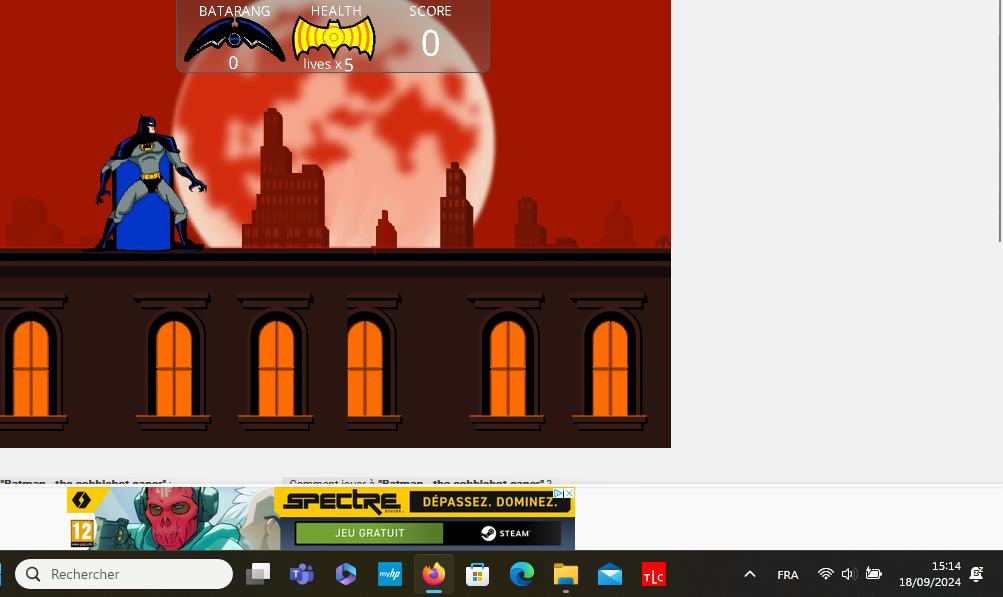Open File Explorer from the taskbar
This screenshot has width=1003, height=597.
click(566, 574)
